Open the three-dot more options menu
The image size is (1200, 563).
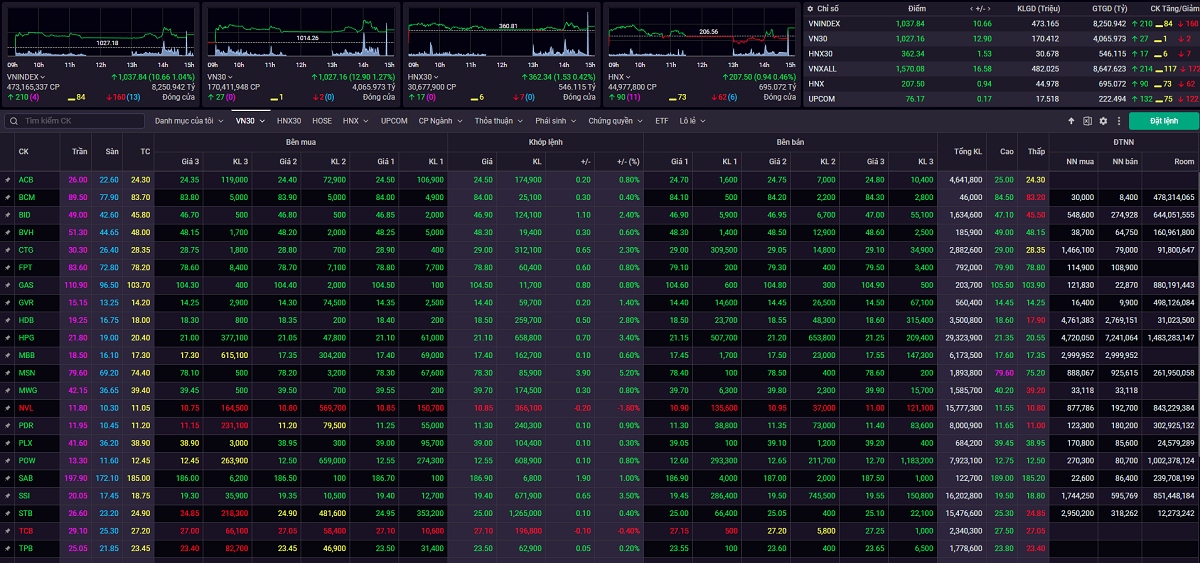1117,121
